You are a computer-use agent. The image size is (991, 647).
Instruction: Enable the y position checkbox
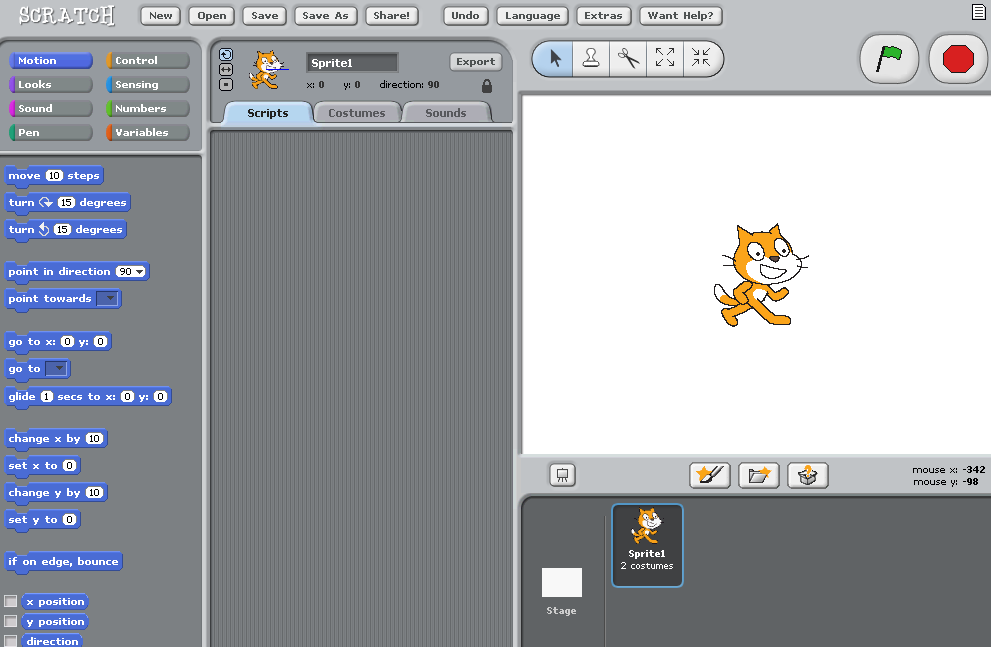coord(11,621)
